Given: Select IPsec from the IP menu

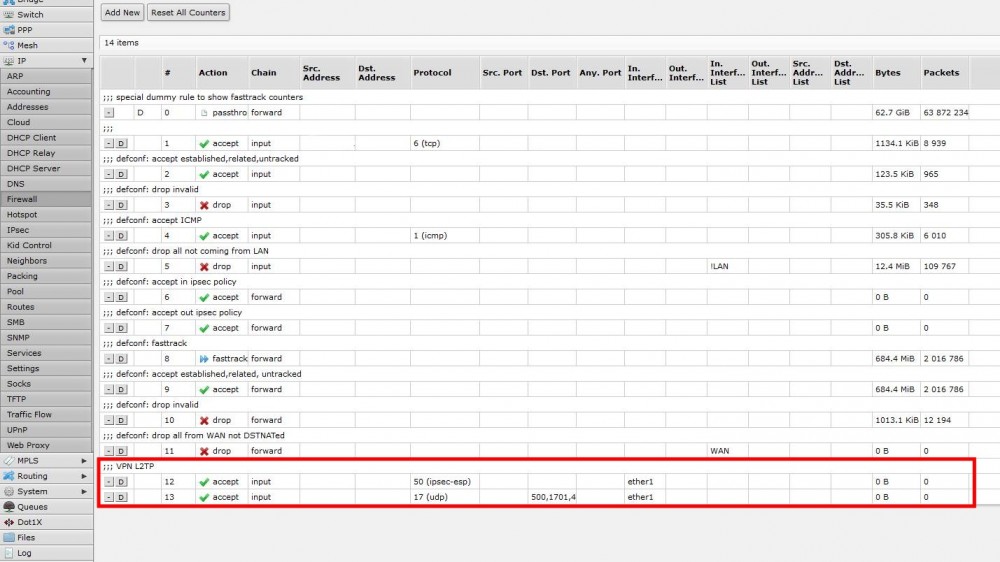Looking at the screenshot, I should coord(18,230).
